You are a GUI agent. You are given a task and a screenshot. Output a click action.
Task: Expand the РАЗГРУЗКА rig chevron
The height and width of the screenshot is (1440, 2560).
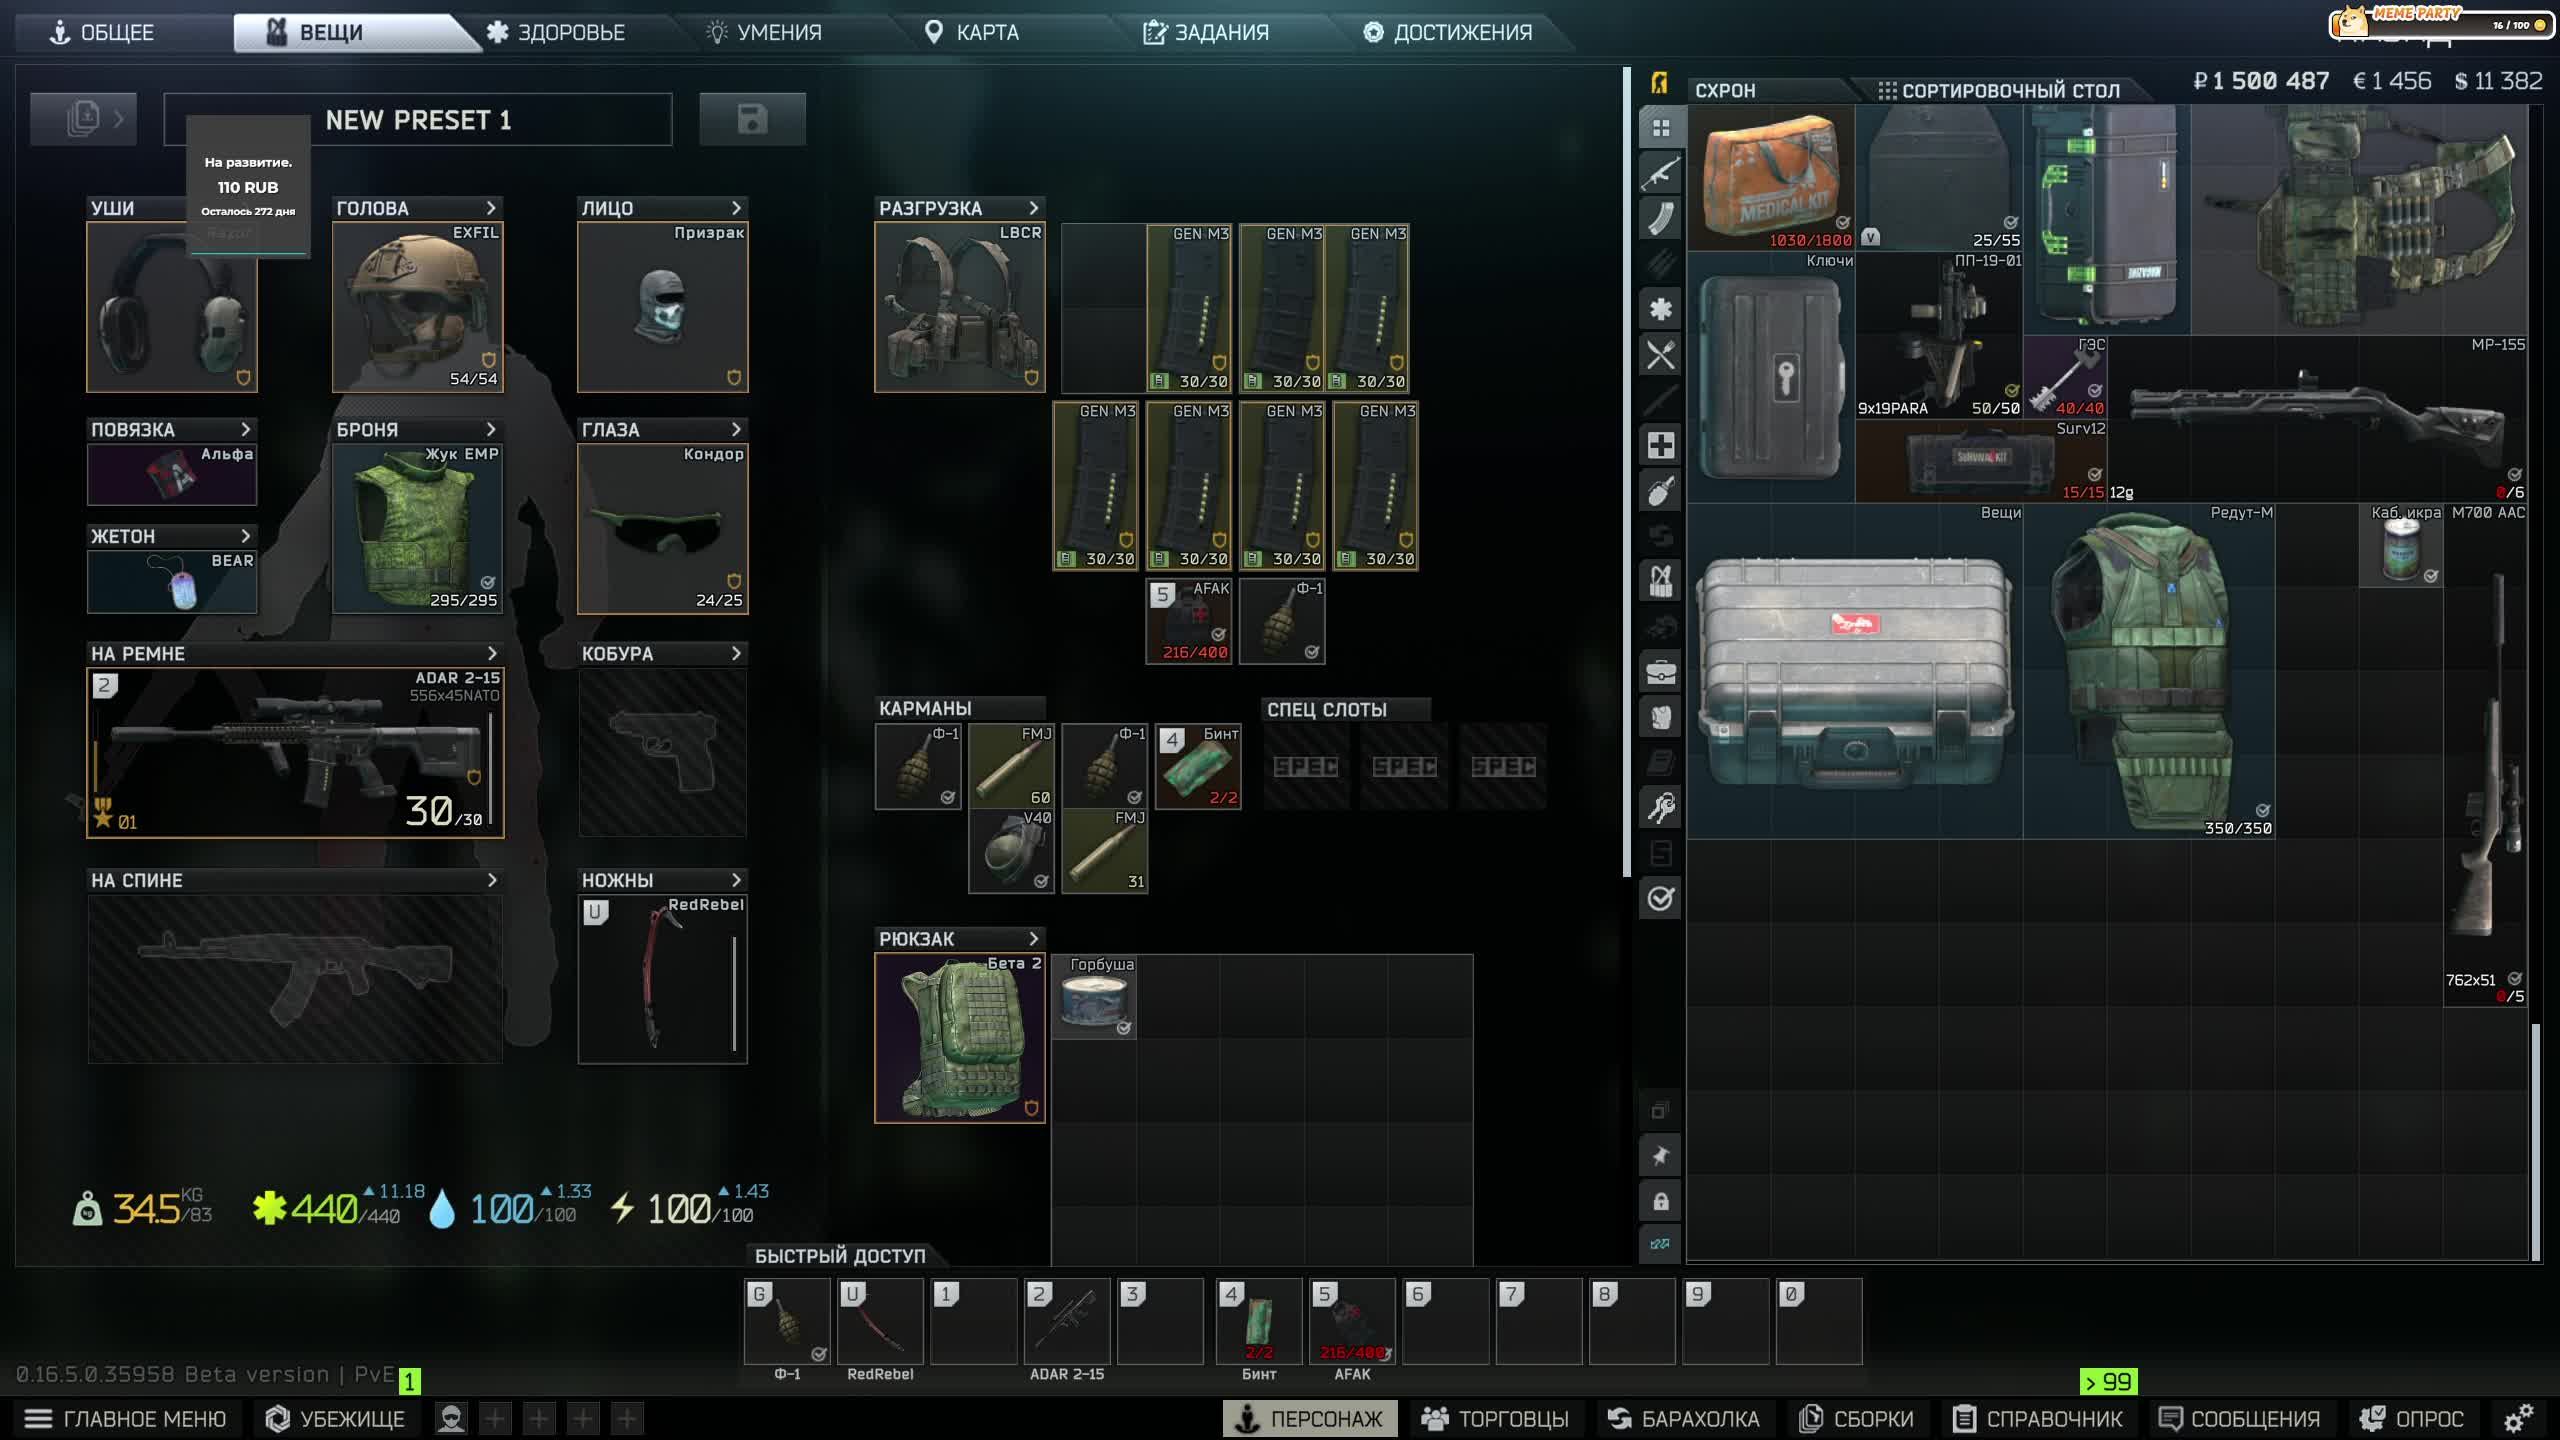pyautogui.click(x=1034, y=208)
